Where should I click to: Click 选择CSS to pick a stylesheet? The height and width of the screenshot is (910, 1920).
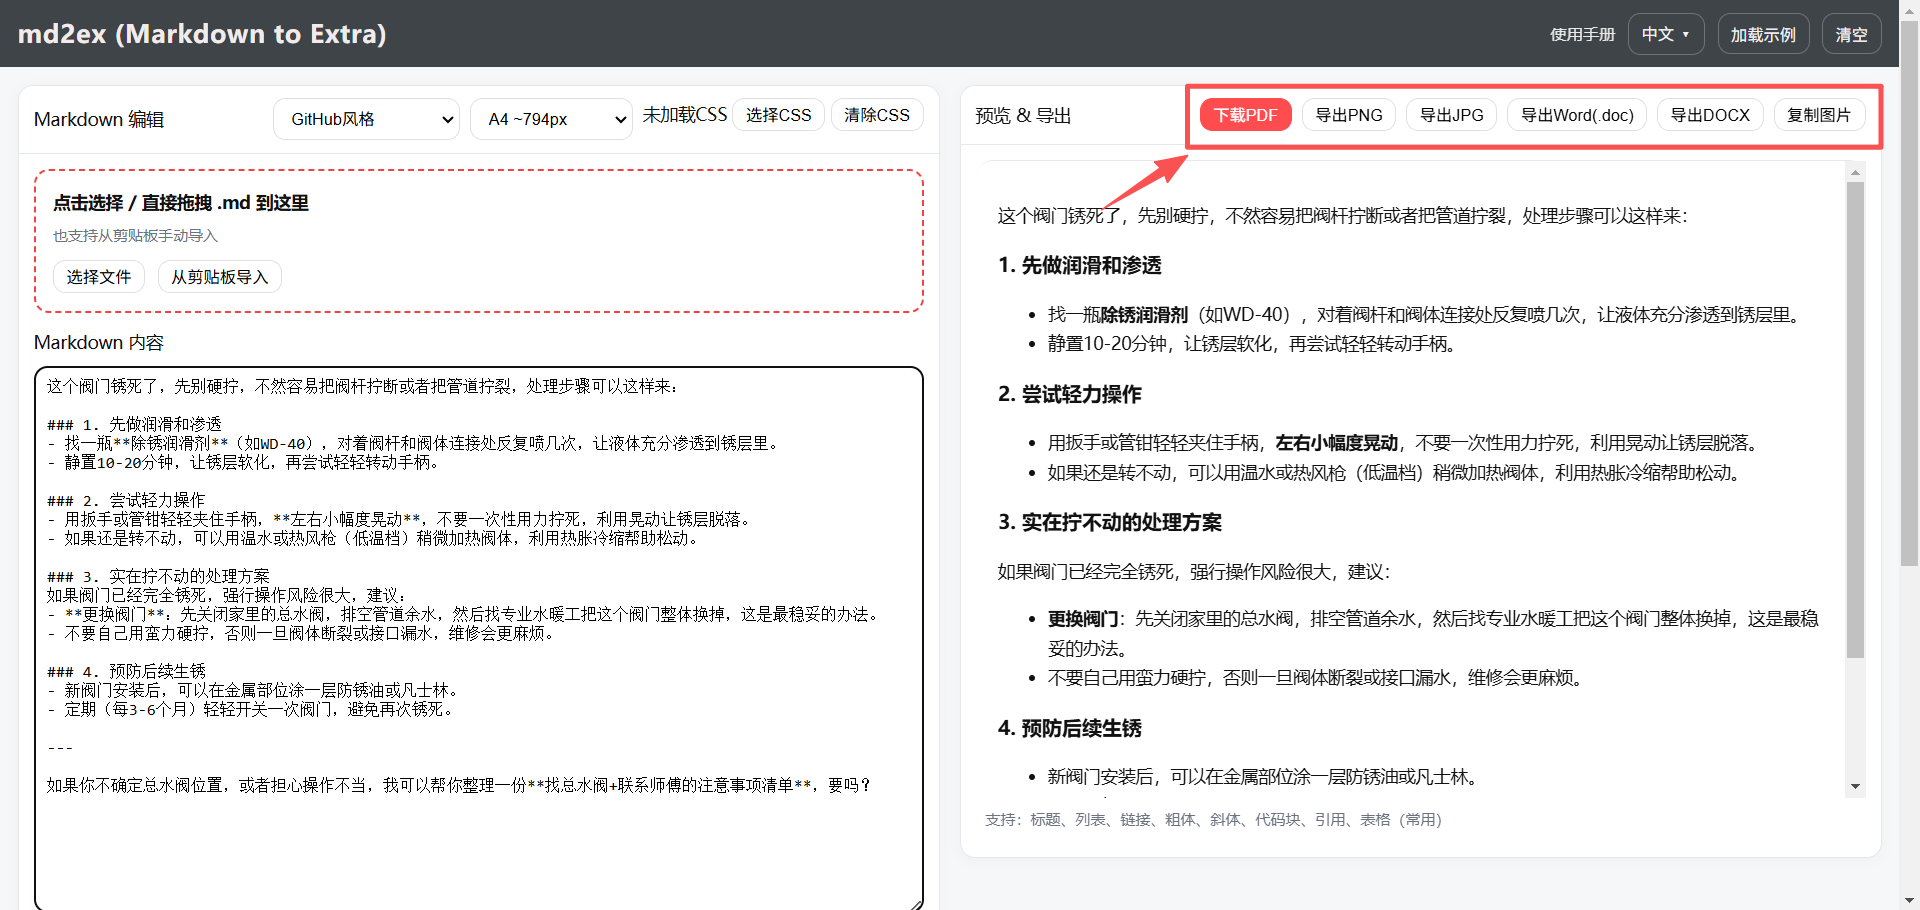tap(778, 115)
